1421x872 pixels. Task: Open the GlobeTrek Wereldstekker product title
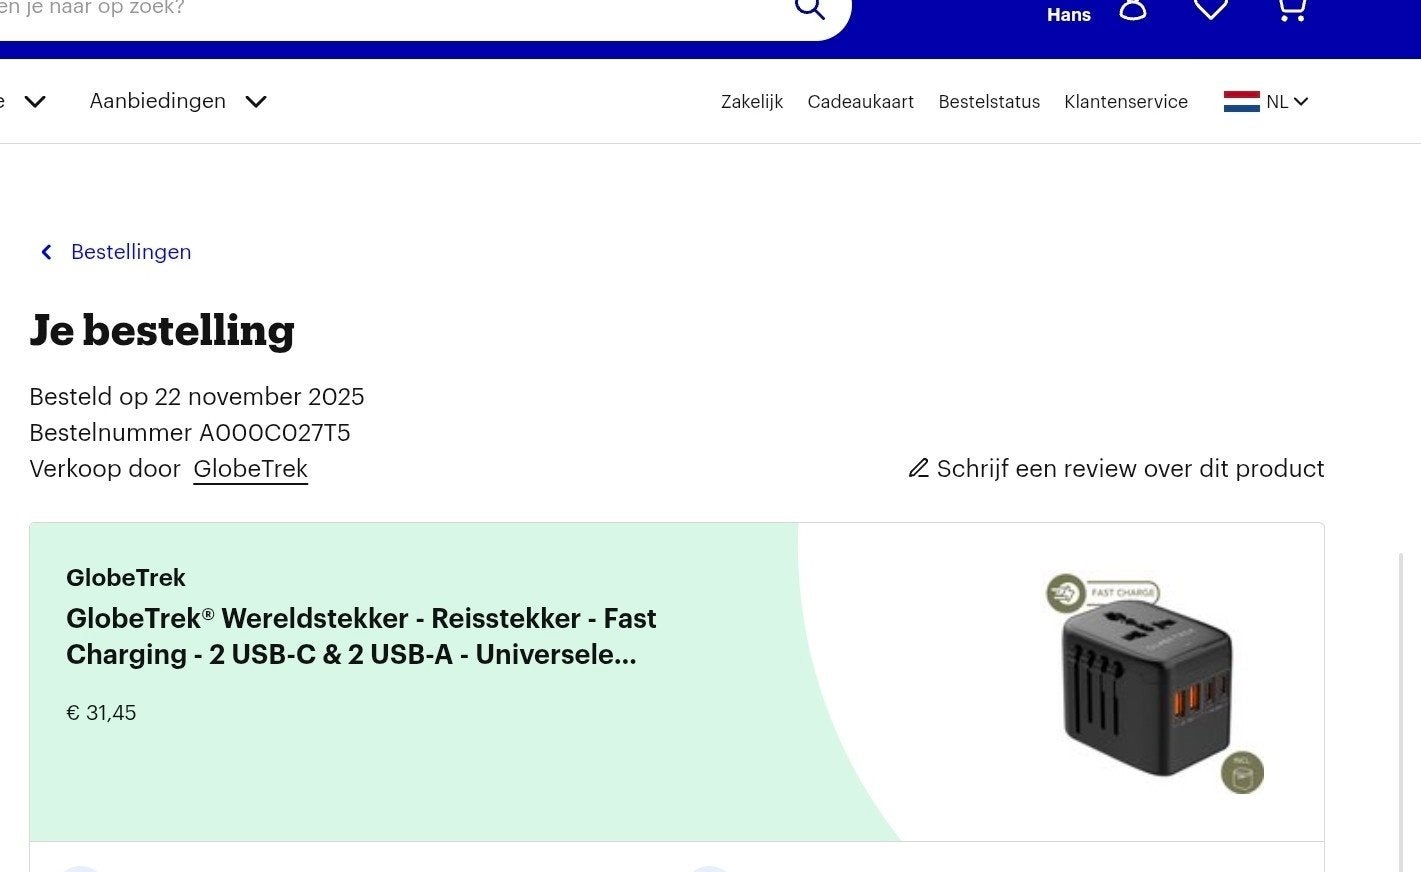tap(361, 636)
